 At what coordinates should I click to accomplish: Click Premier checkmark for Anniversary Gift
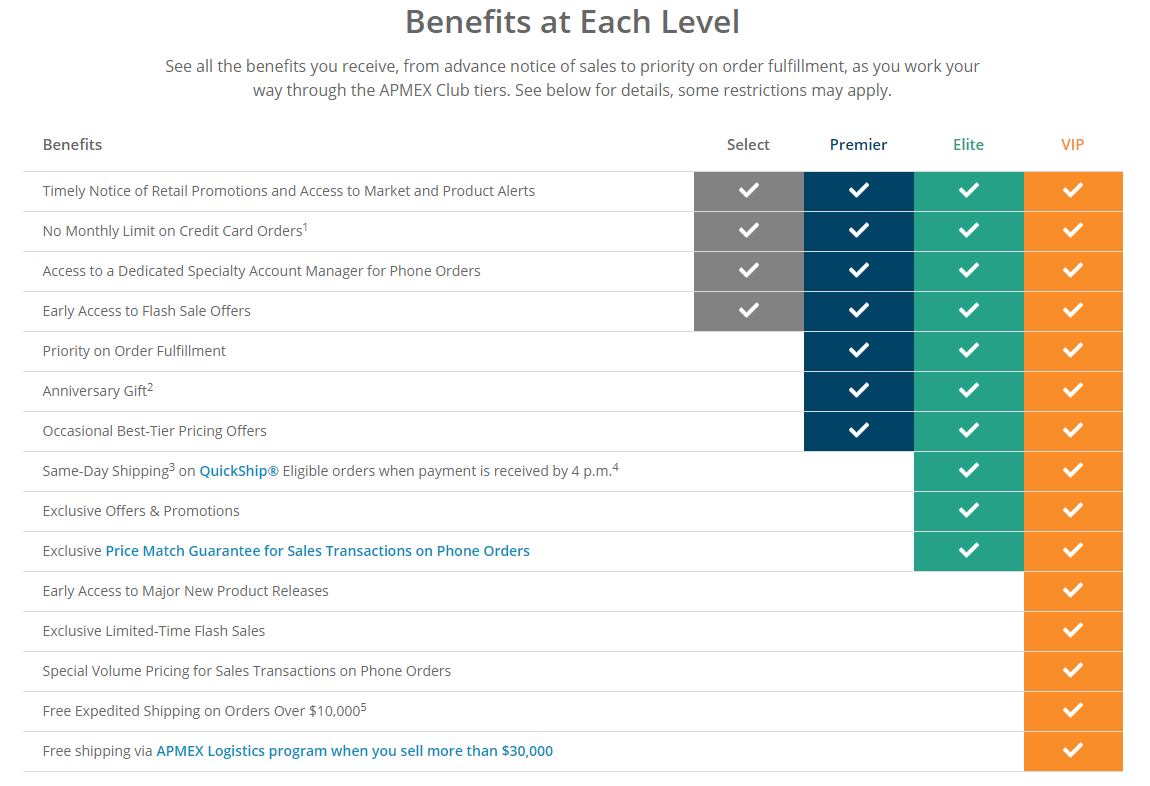859,390
